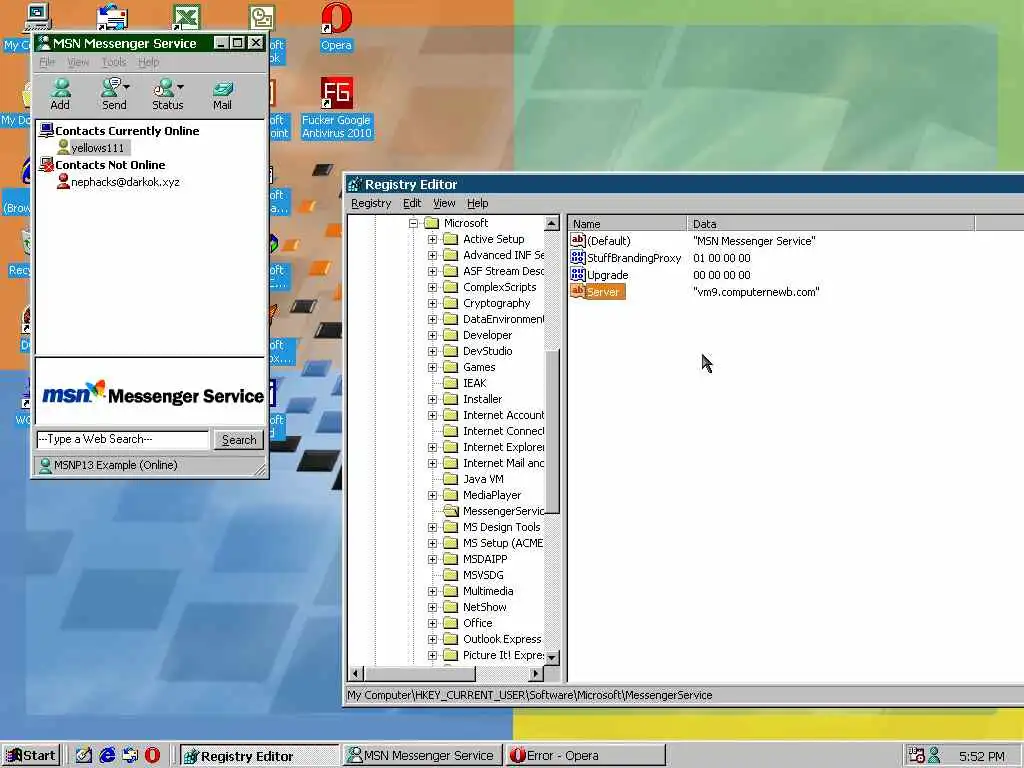Click the Start button
The width and height of the screenshot is (1024, 768).
[31, 756]
